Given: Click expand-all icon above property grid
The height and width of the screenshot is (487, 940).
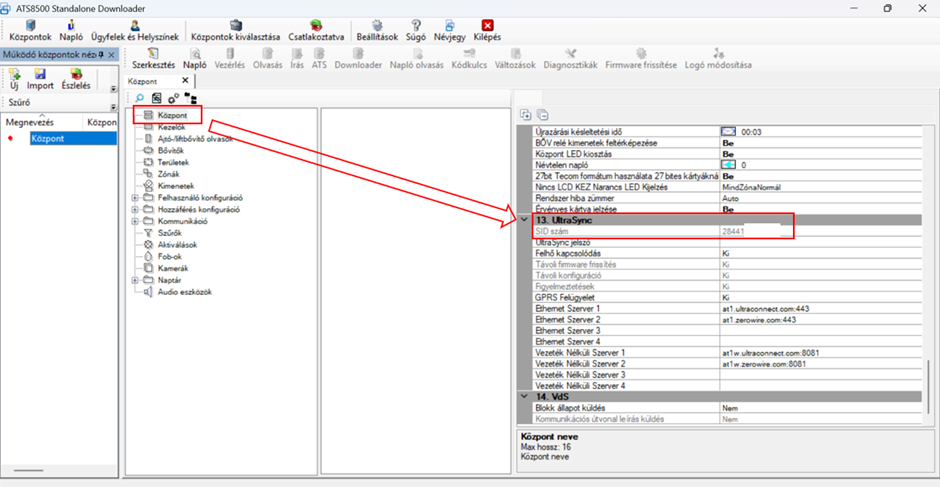Looking at the screenshot, I should tap(526, 114).
